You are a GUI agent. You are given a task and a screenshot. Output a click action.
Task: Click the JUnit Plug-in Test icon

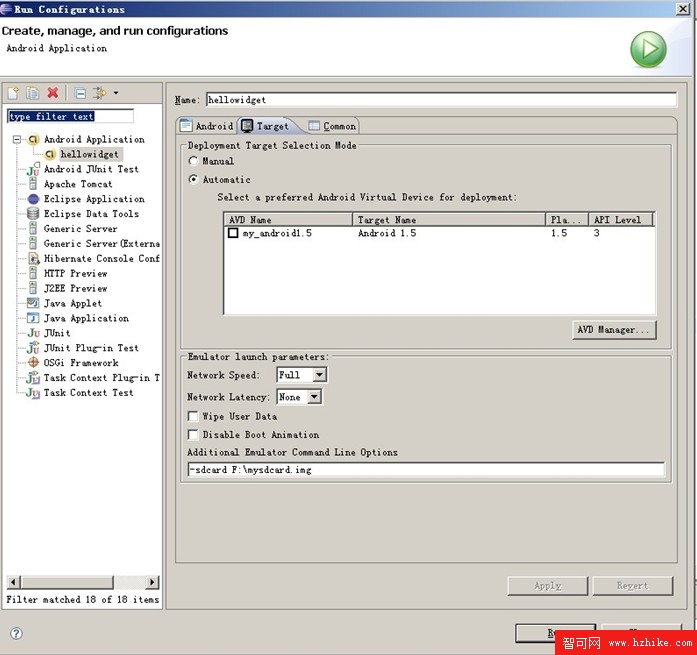[x=33, y=348]
